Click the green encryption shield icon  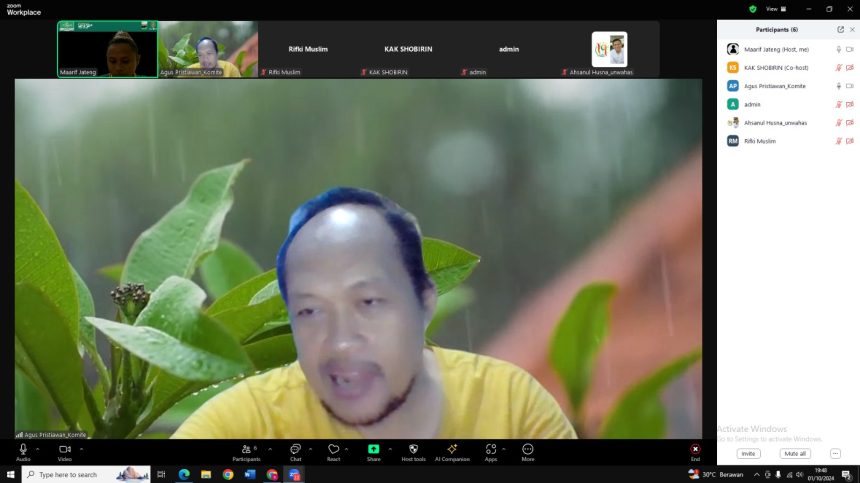pyautogui.click(x=753, y=9)
